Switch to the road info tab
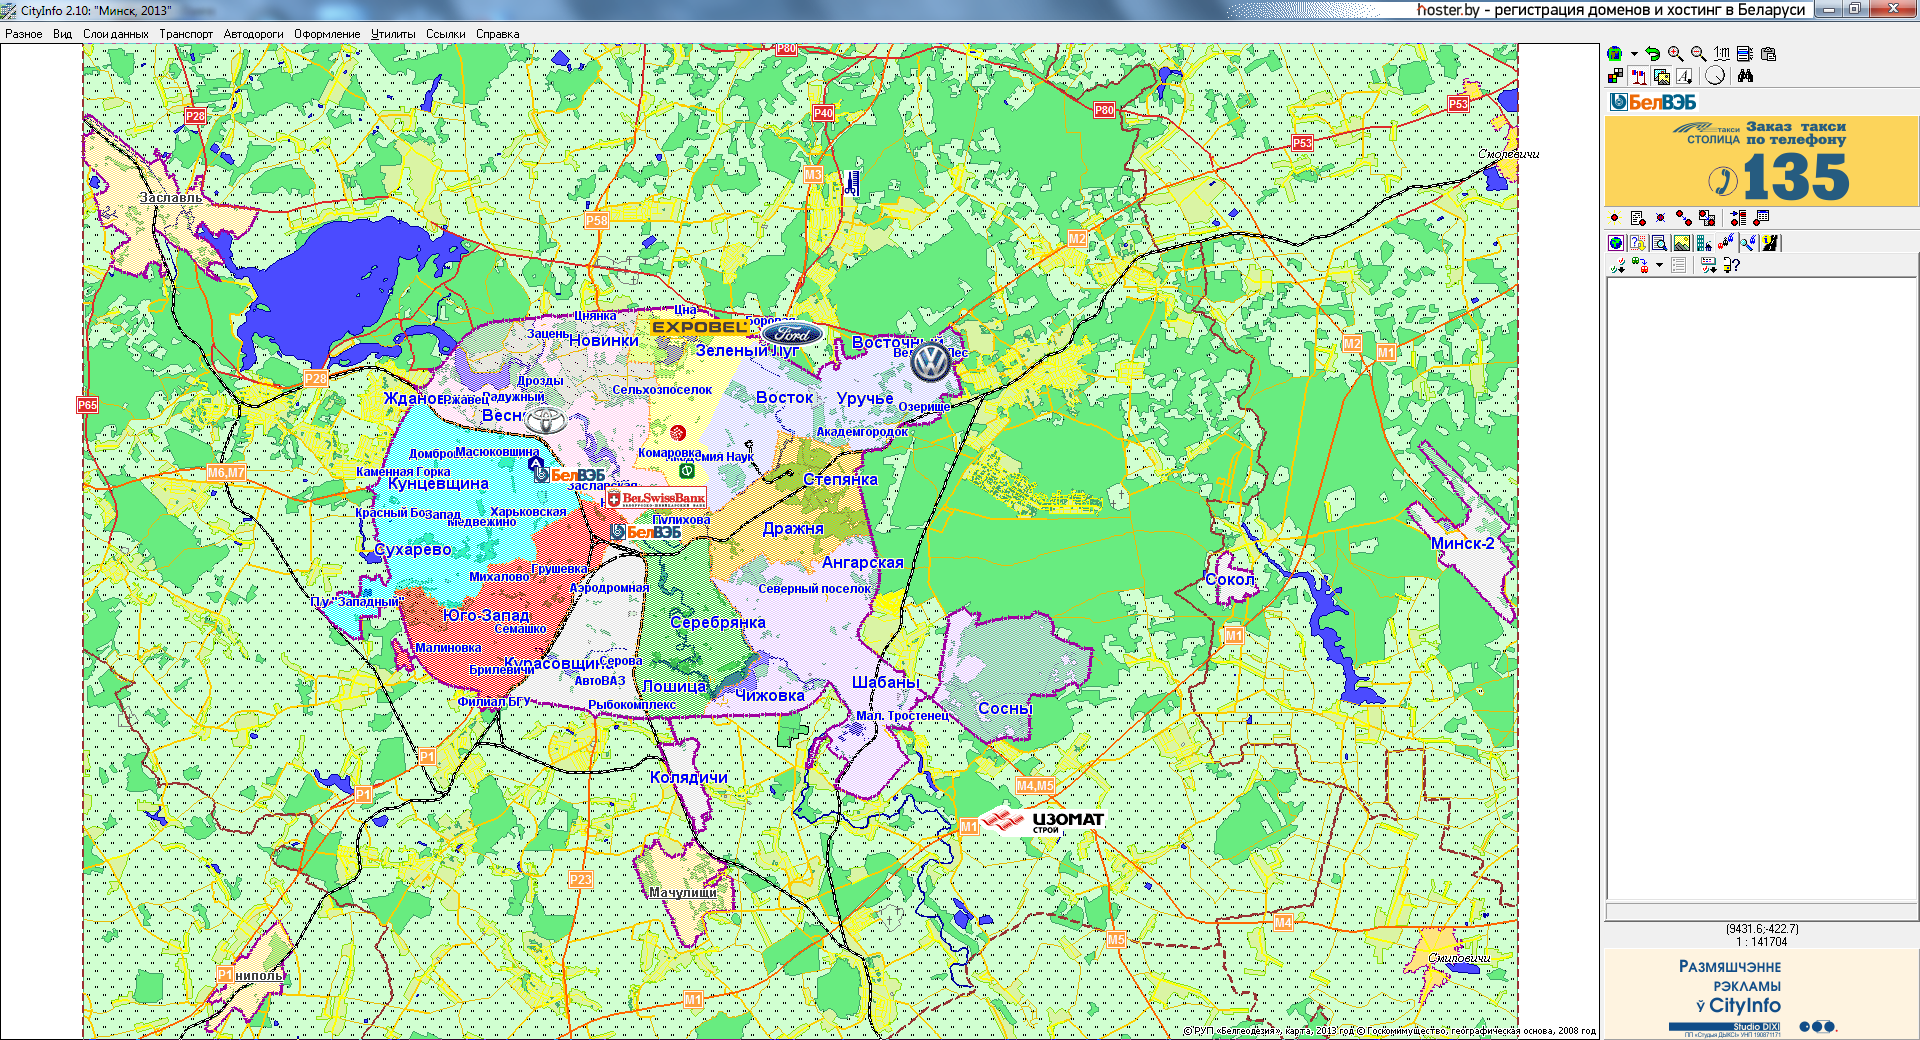This screenshot has height=1040, width=1920. point(1770,243)
